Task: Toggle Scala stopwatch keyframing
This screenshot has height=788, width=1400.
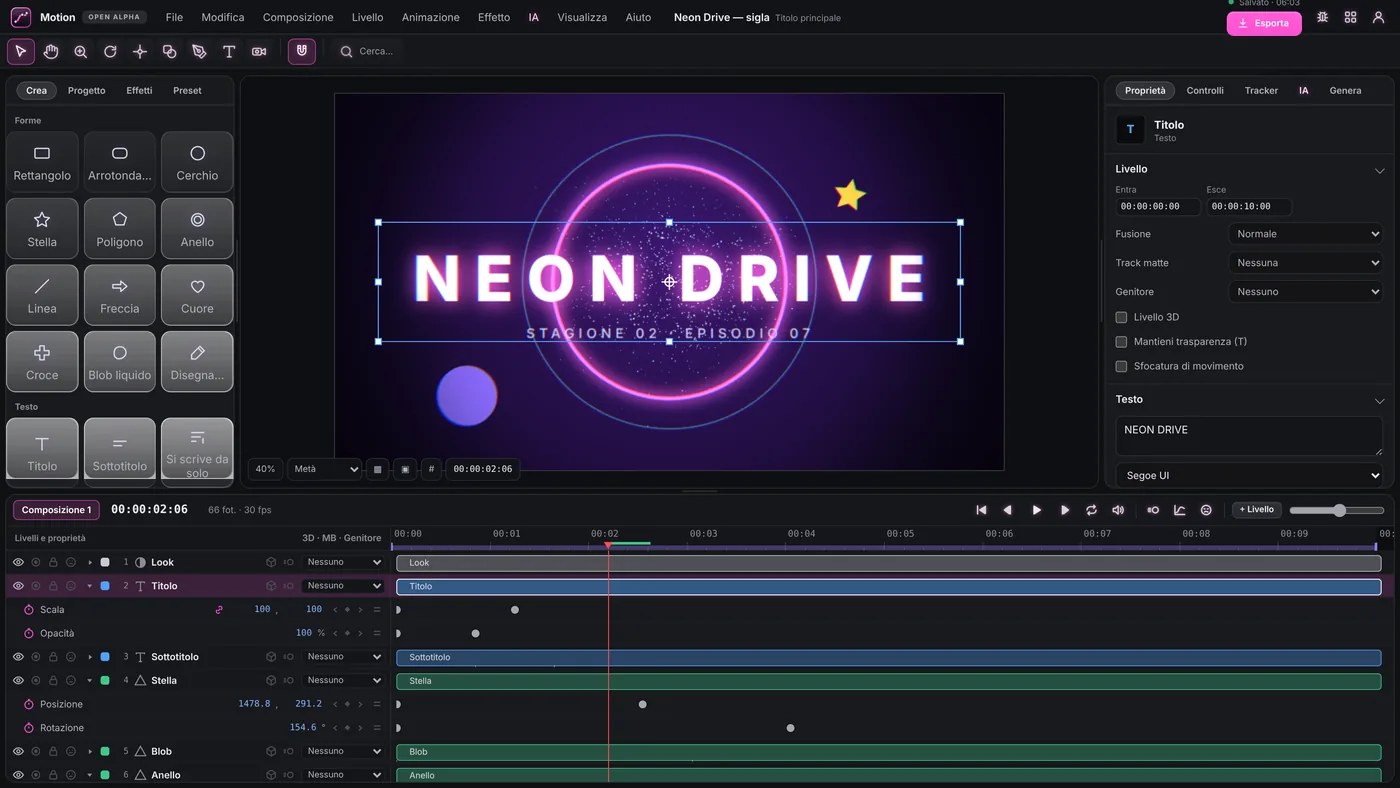Action: (29, 609)
